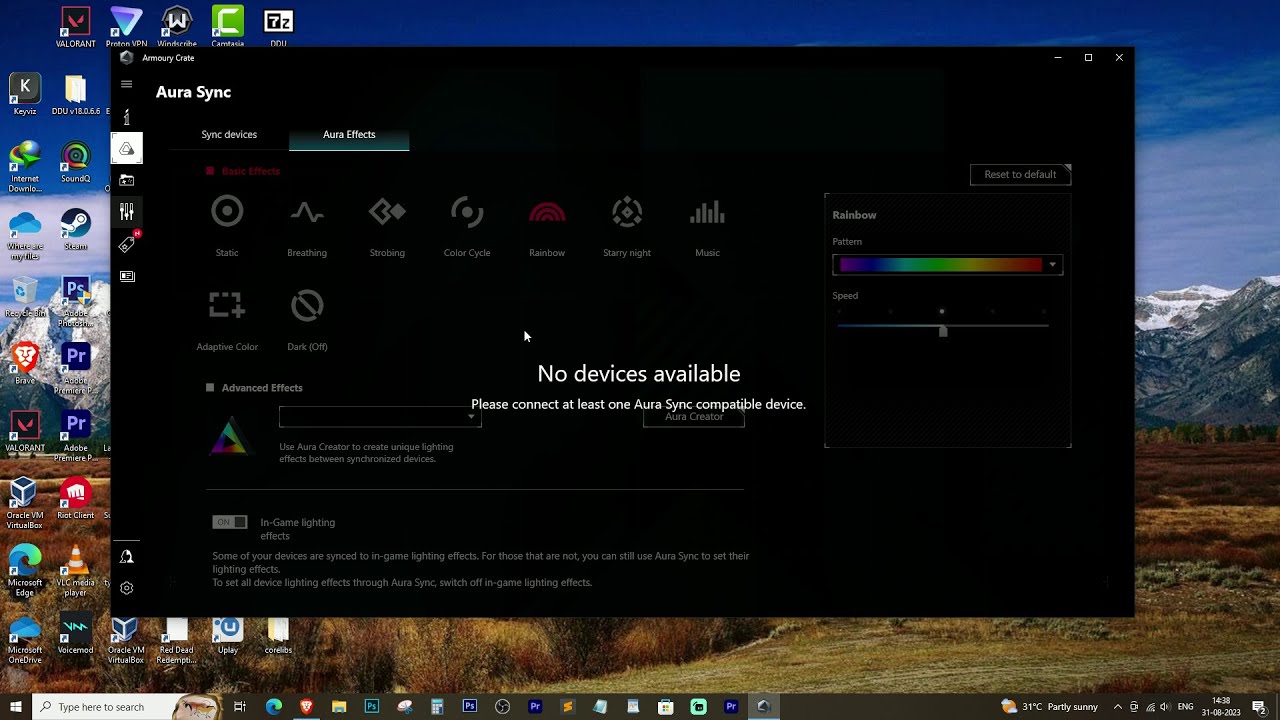This screenshot has height=720, width=1280.
Task: Select the Rainbow lighting effect
Action: pos(547,226)
